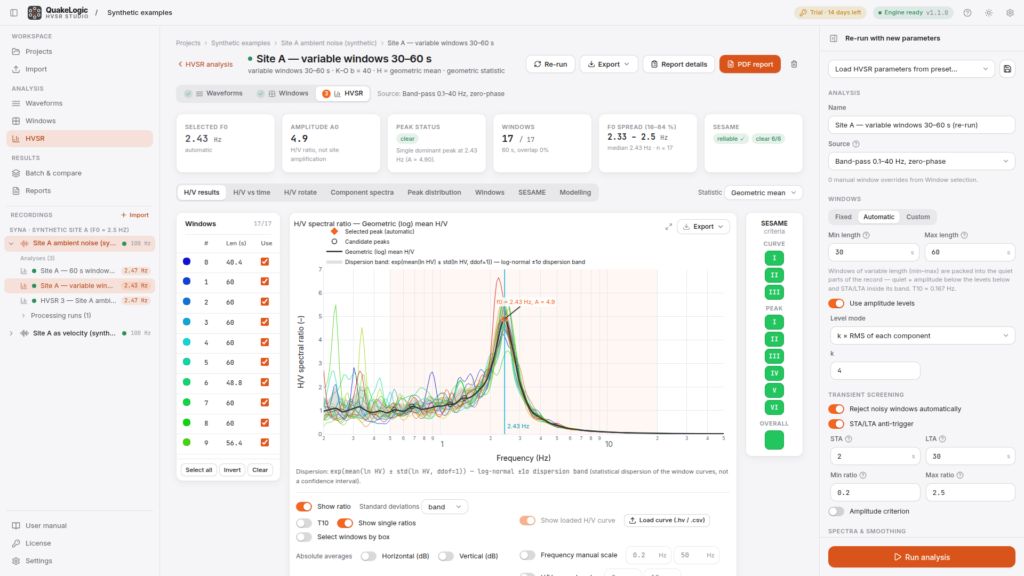
Task: Enable Select windows by box
Action: tap(304, 537)
